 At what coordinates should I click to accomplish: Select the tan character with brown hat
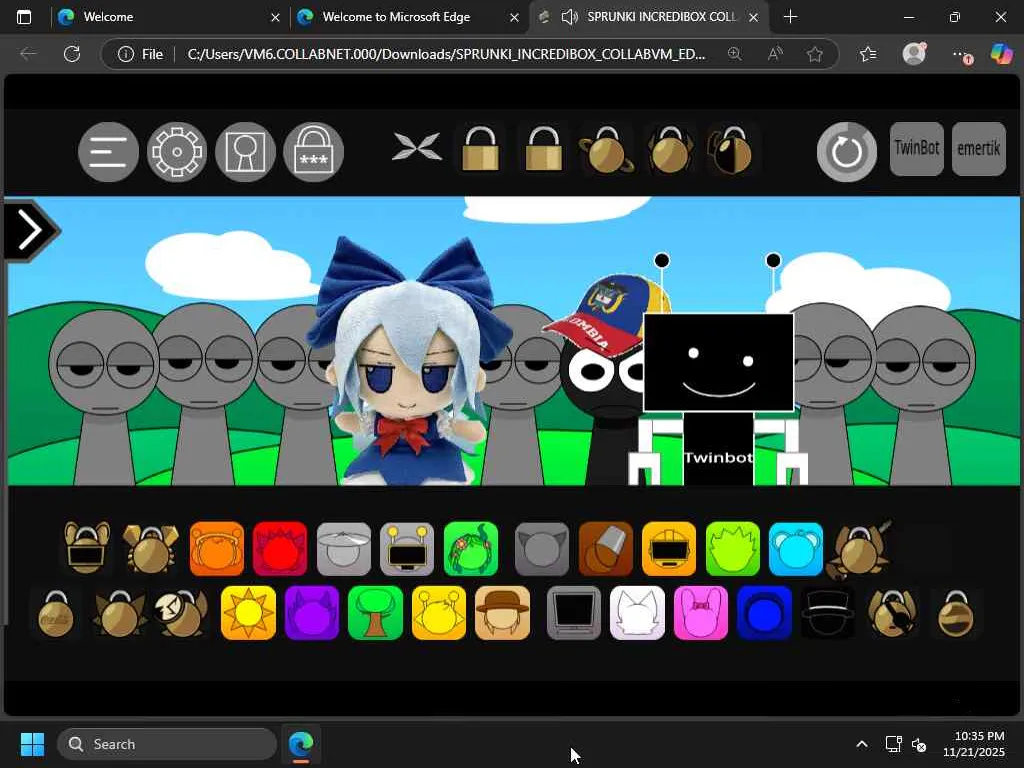pos(502,613)
